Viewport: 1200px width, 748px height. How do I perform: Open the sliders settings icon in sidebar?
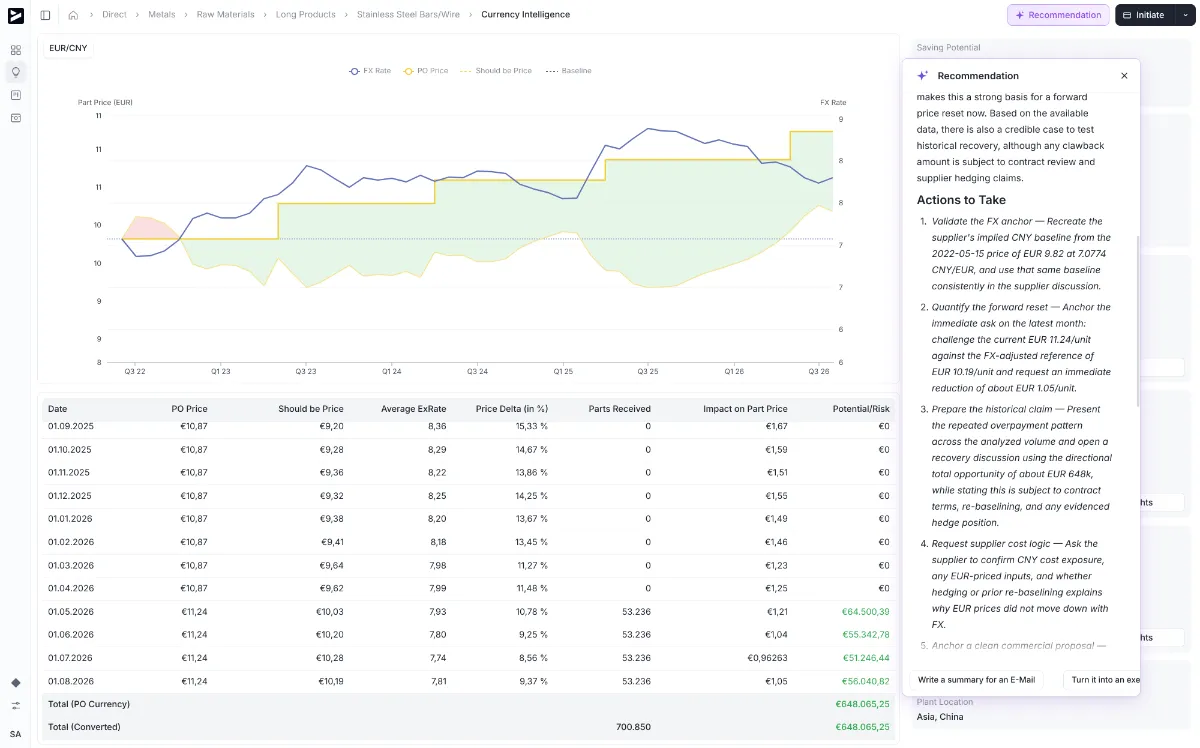point(15,705)
